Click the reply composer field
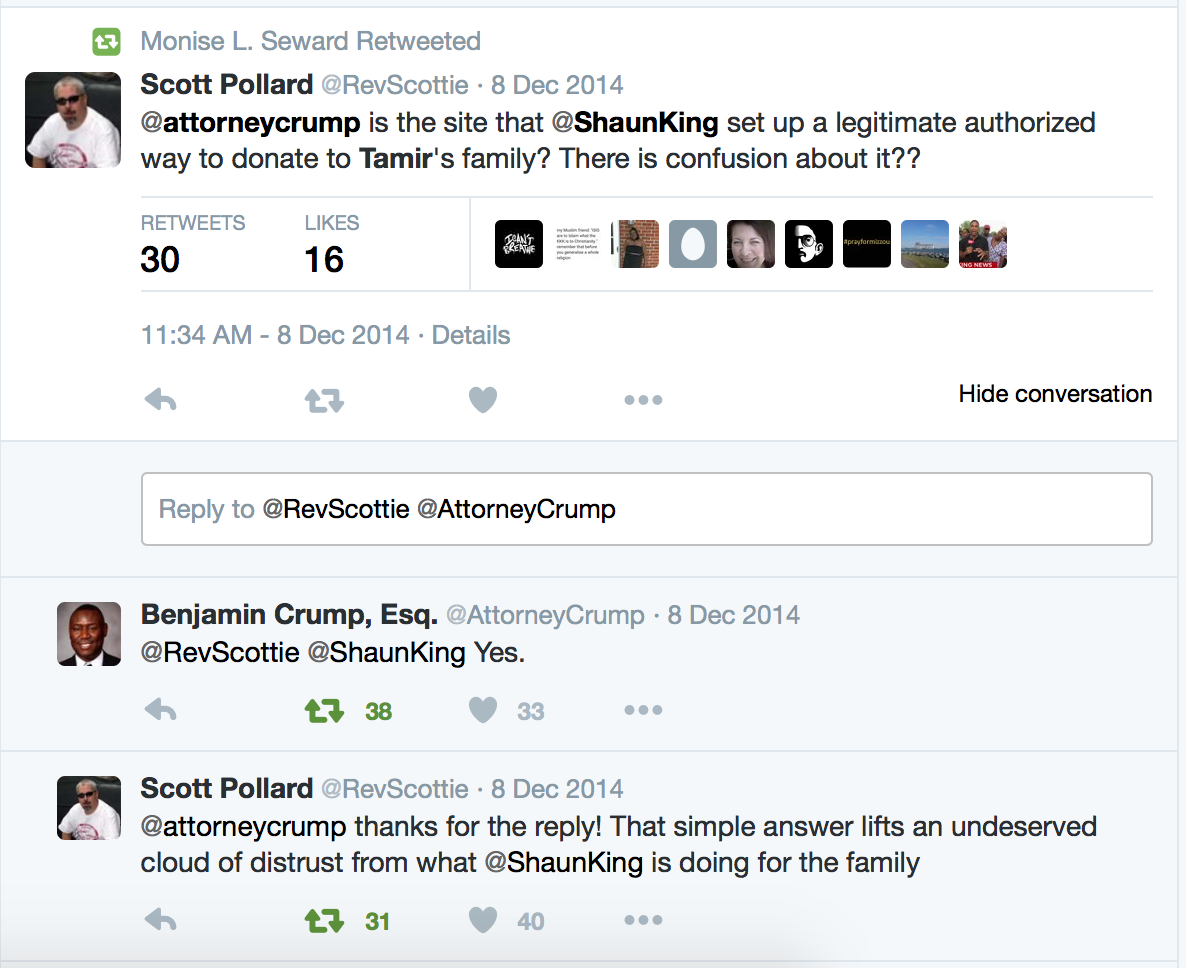The width and height of the screenshot is (1186, 968). coord(647,509)
